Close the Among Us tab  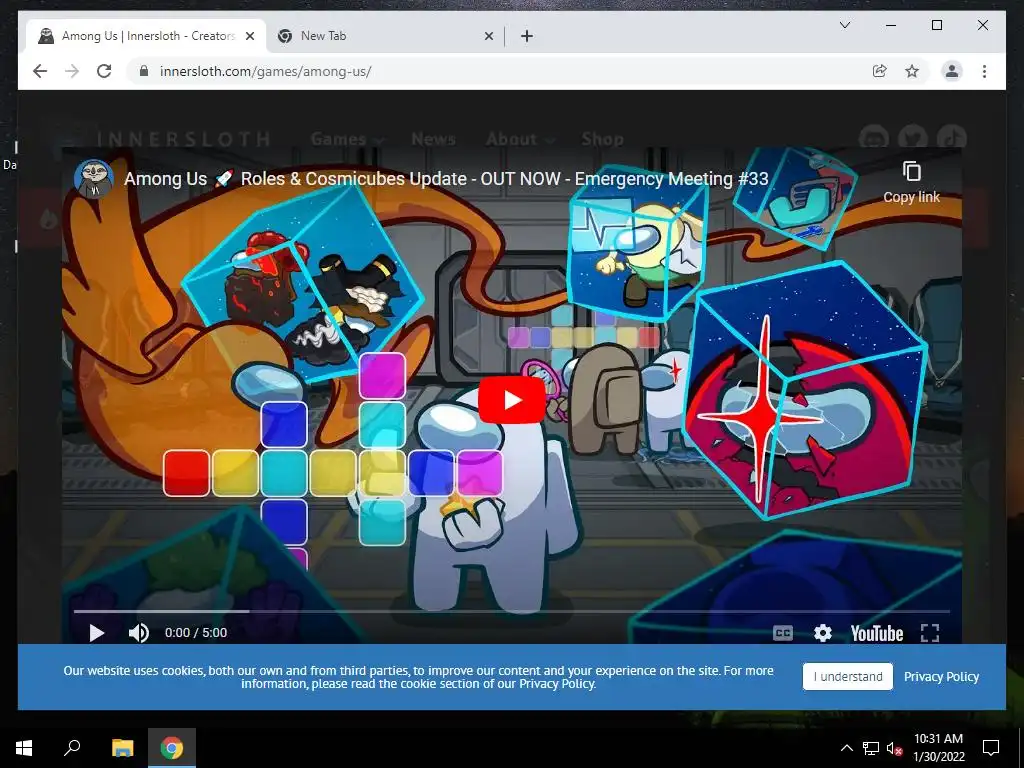point(249,36)
